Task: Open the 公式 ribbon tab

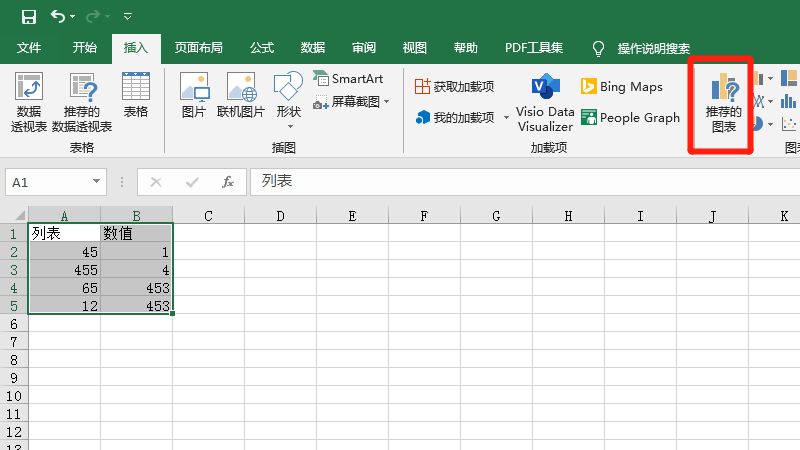Action: pyautogui.click(x=262, y=48)
